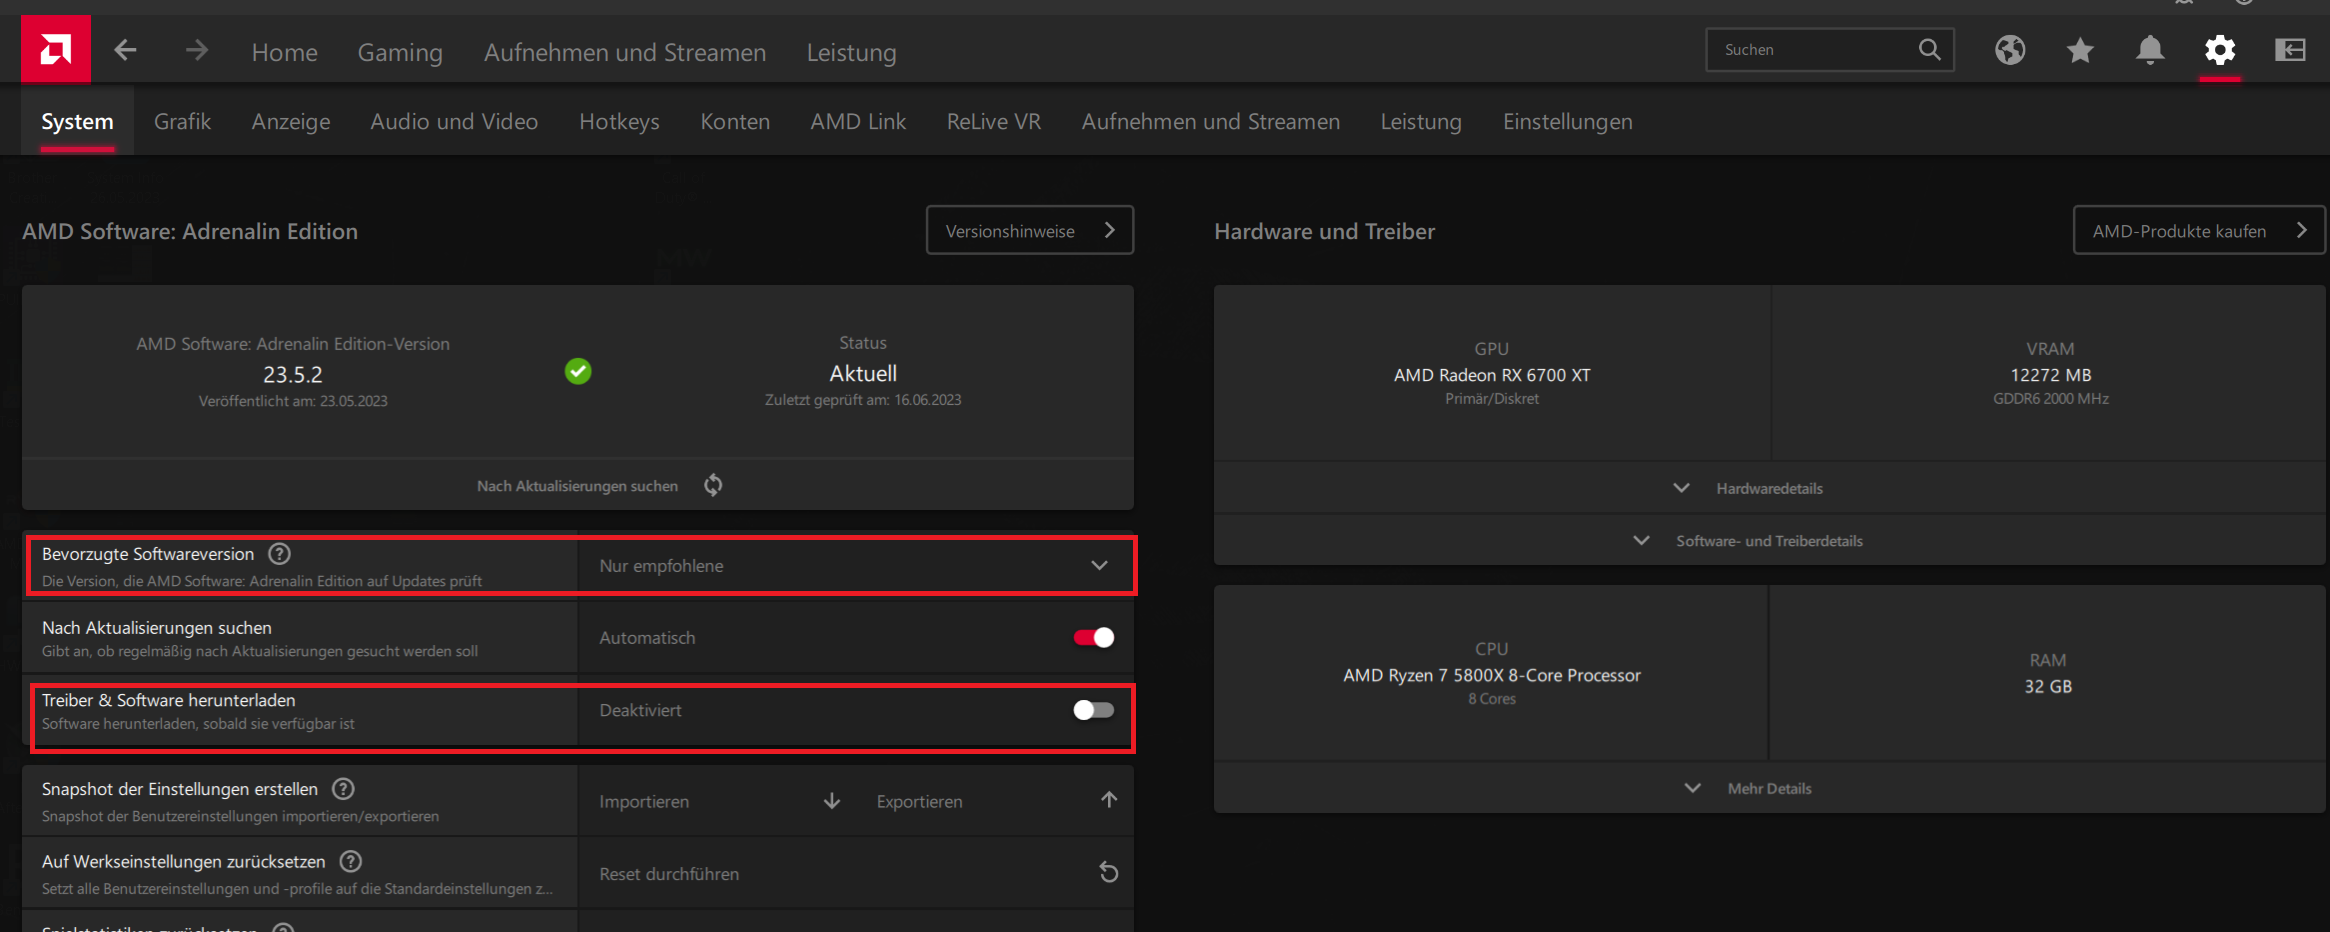Click help icon next to Bevorzugte Softwareversion
2330x932 pixels.
(280, 553)
